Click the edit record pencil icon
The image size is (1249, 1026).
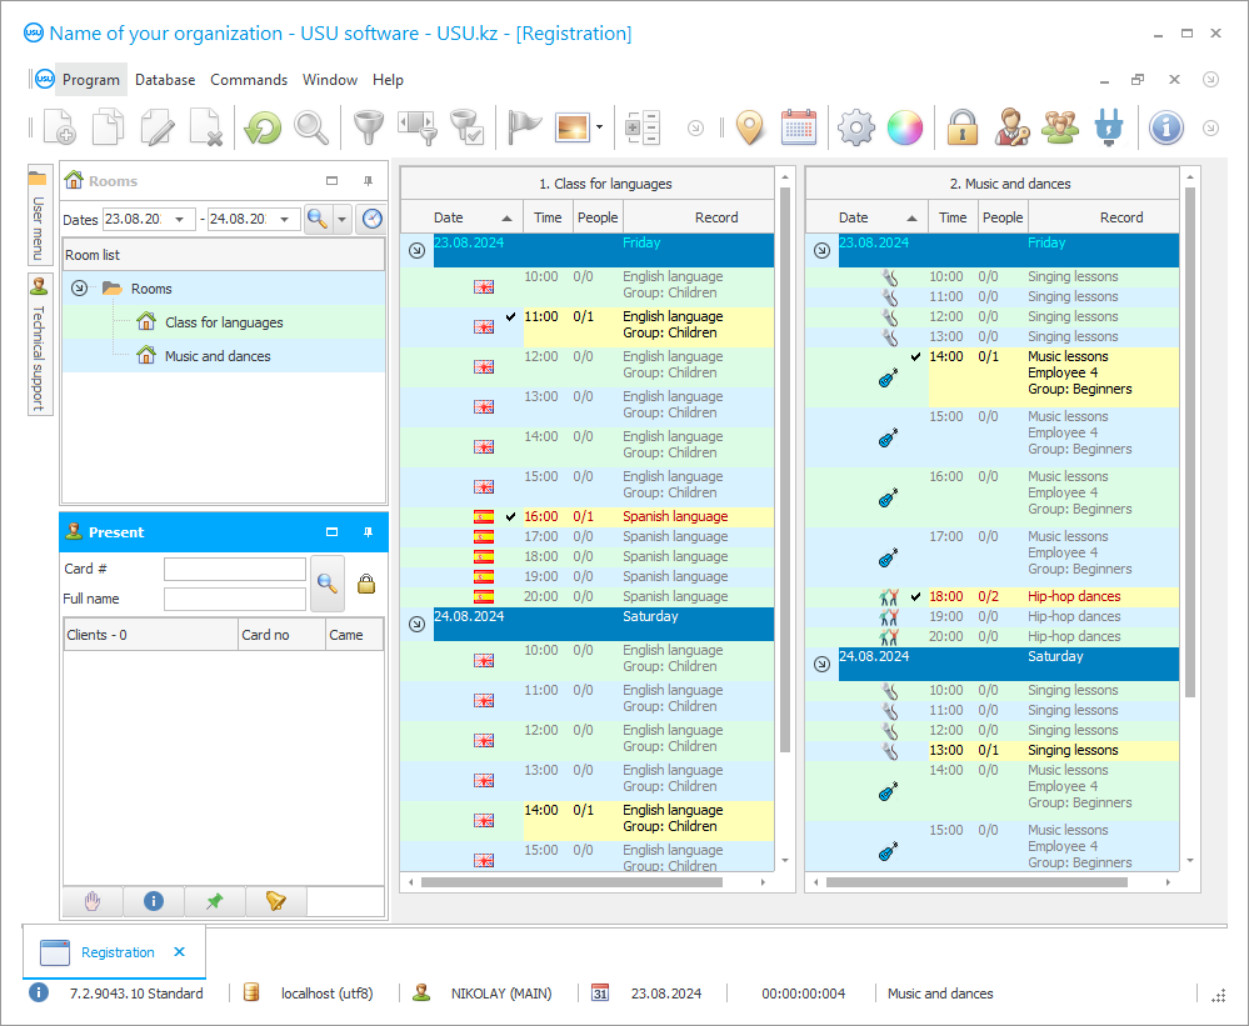point(157,127)
